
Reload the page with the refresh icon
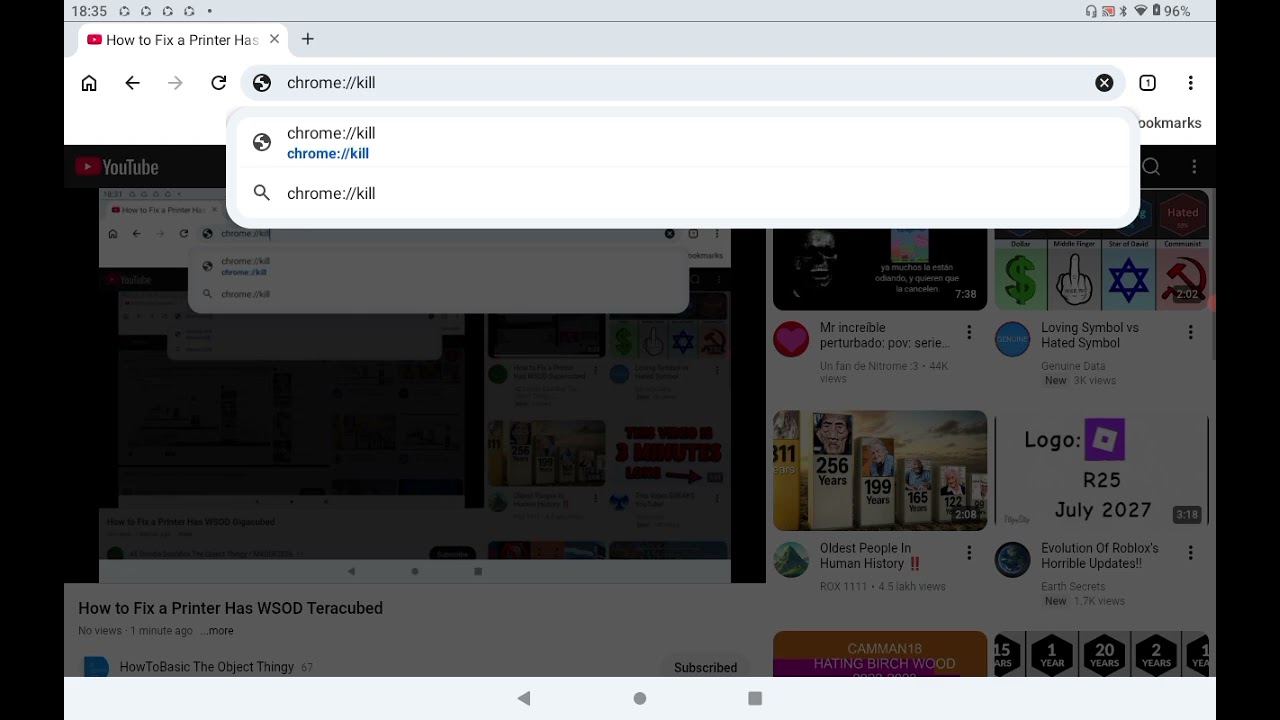[219, 83]
